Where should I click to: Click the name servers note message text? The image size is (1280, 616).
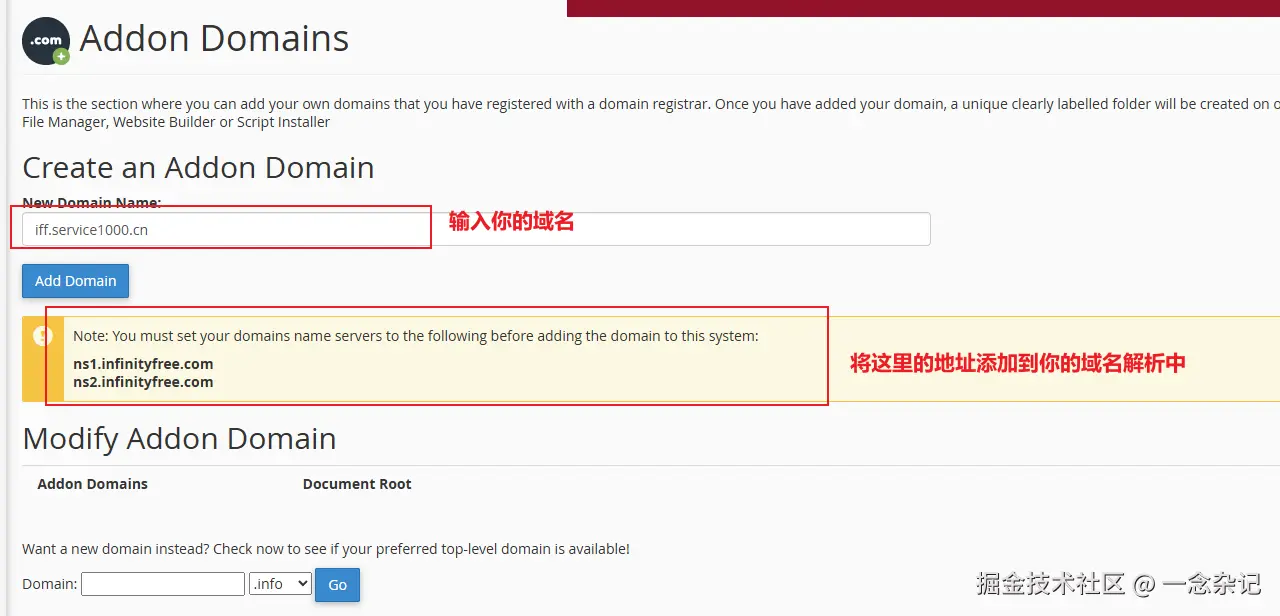point(416,336)
